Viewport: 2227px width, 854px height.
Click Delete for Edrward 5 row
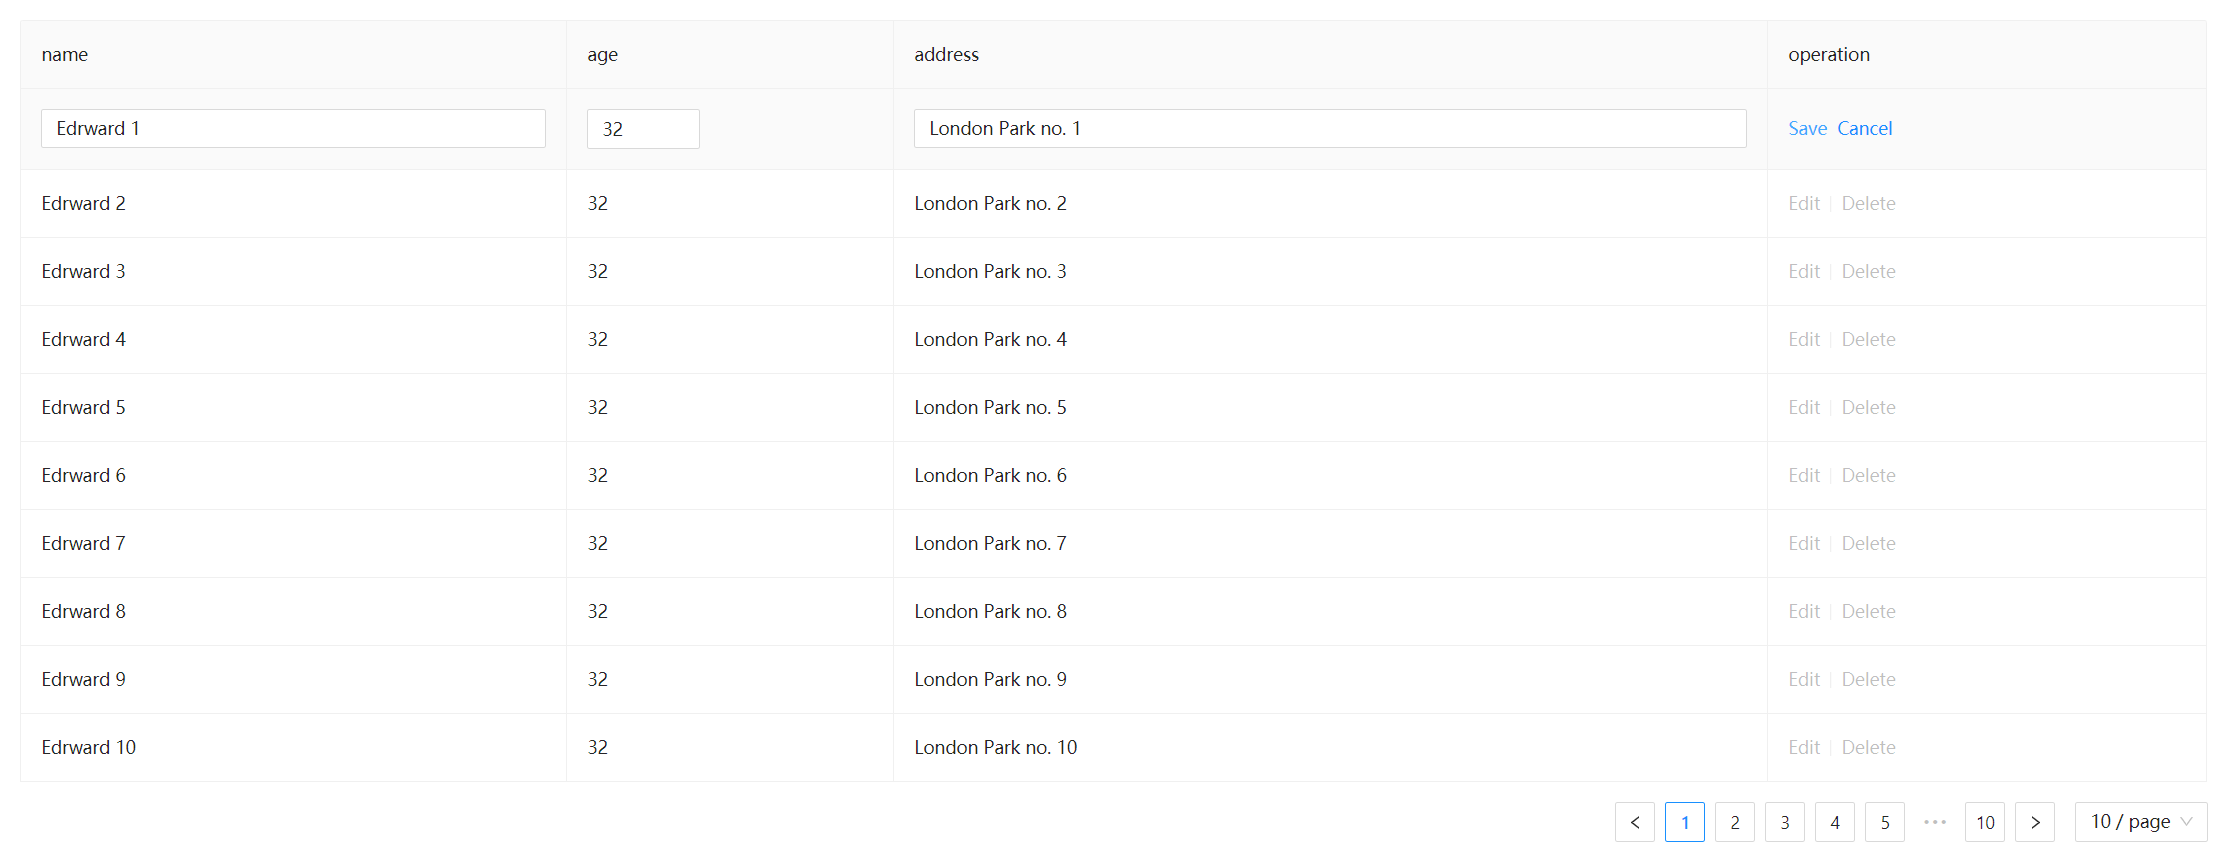(x=1868, y=408)
